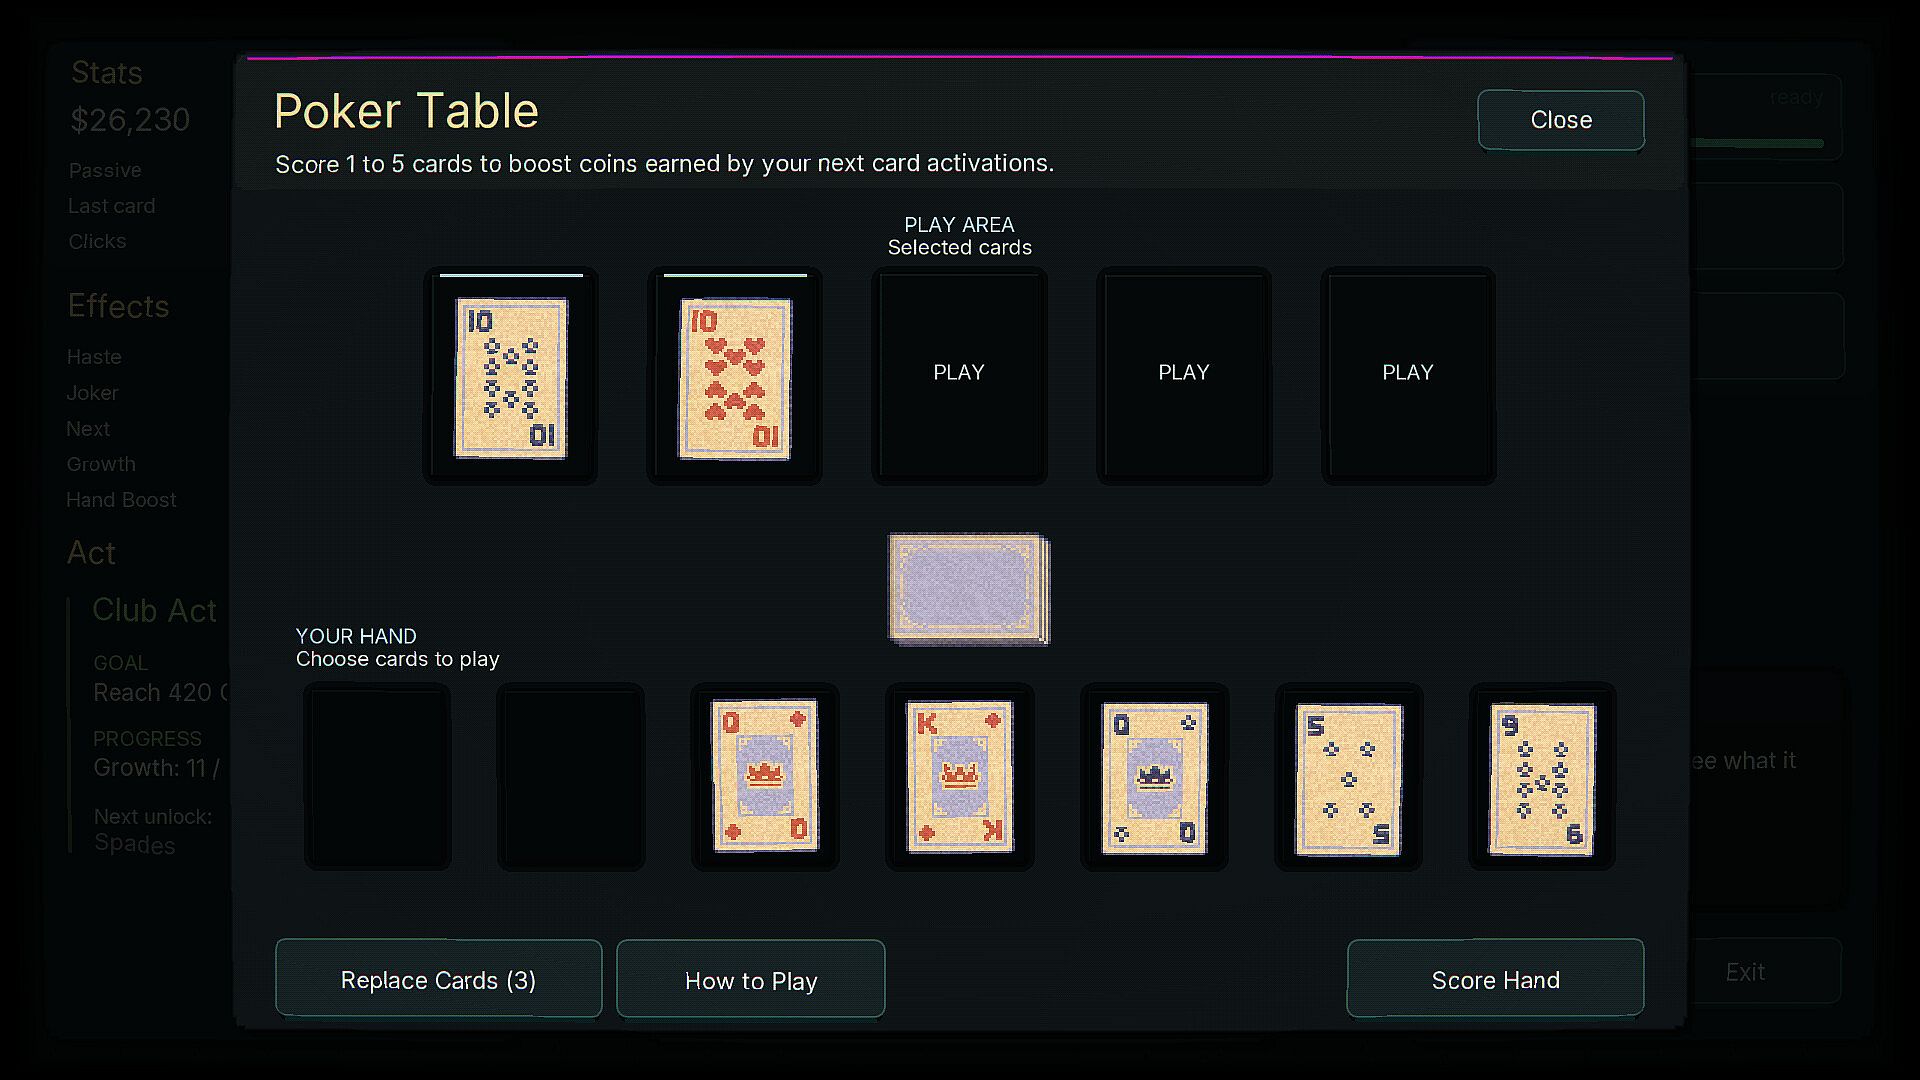This screenshot has height=1080, width=1920.
Task: Open the How to Play guide
Action: (751, 979)
